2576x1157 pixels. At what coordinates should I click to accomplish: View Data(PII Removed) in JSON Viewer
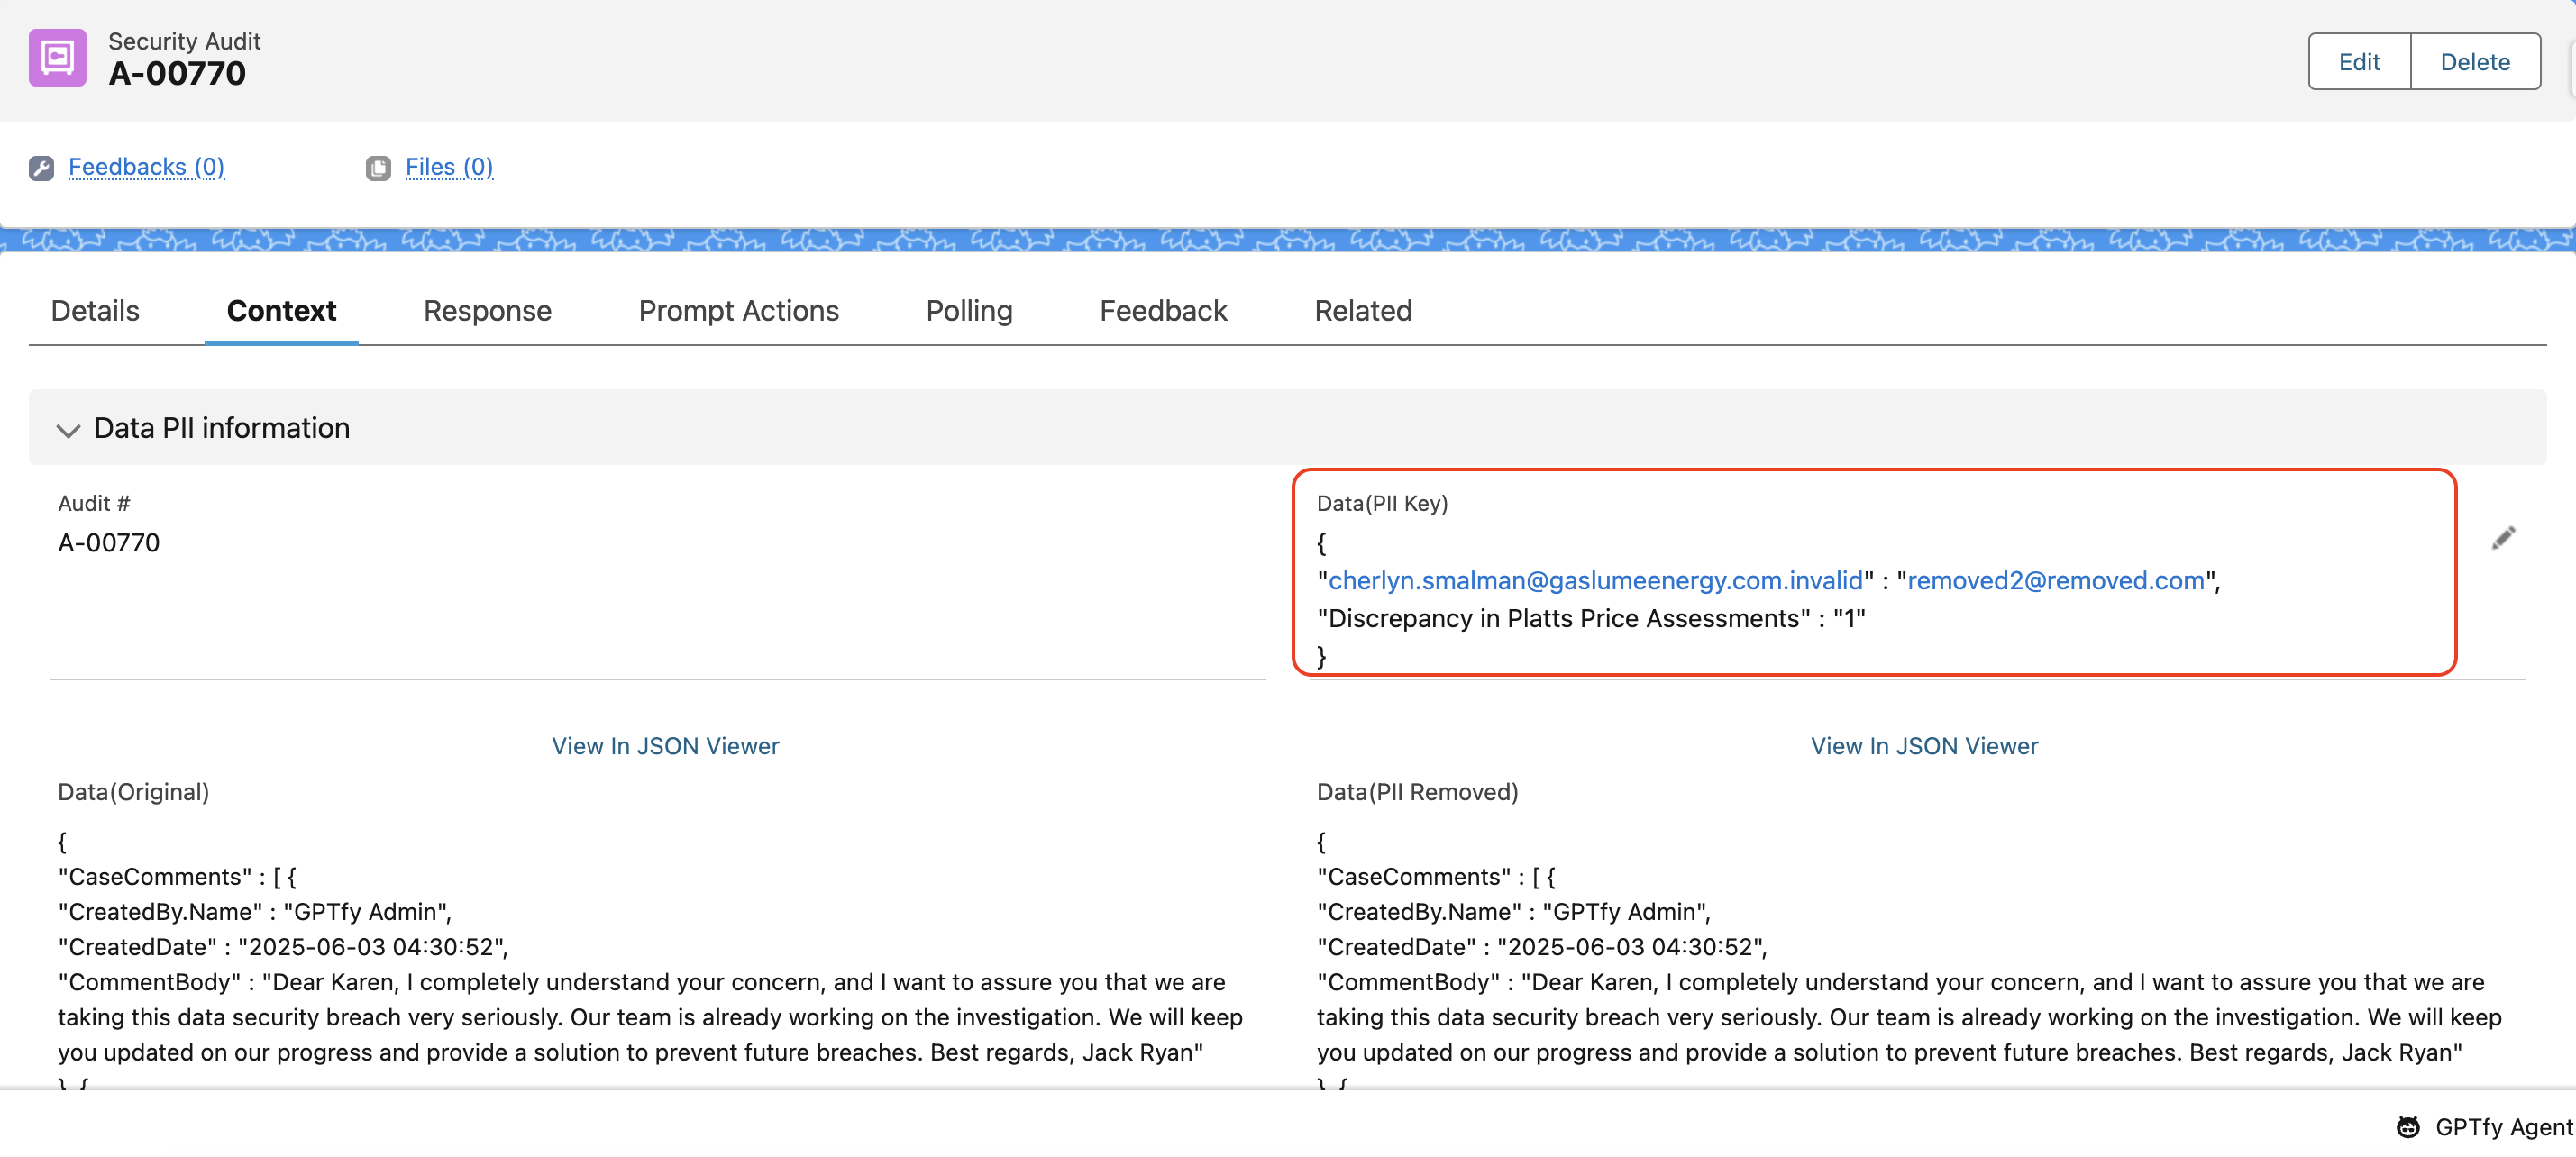coord(1923,746)
